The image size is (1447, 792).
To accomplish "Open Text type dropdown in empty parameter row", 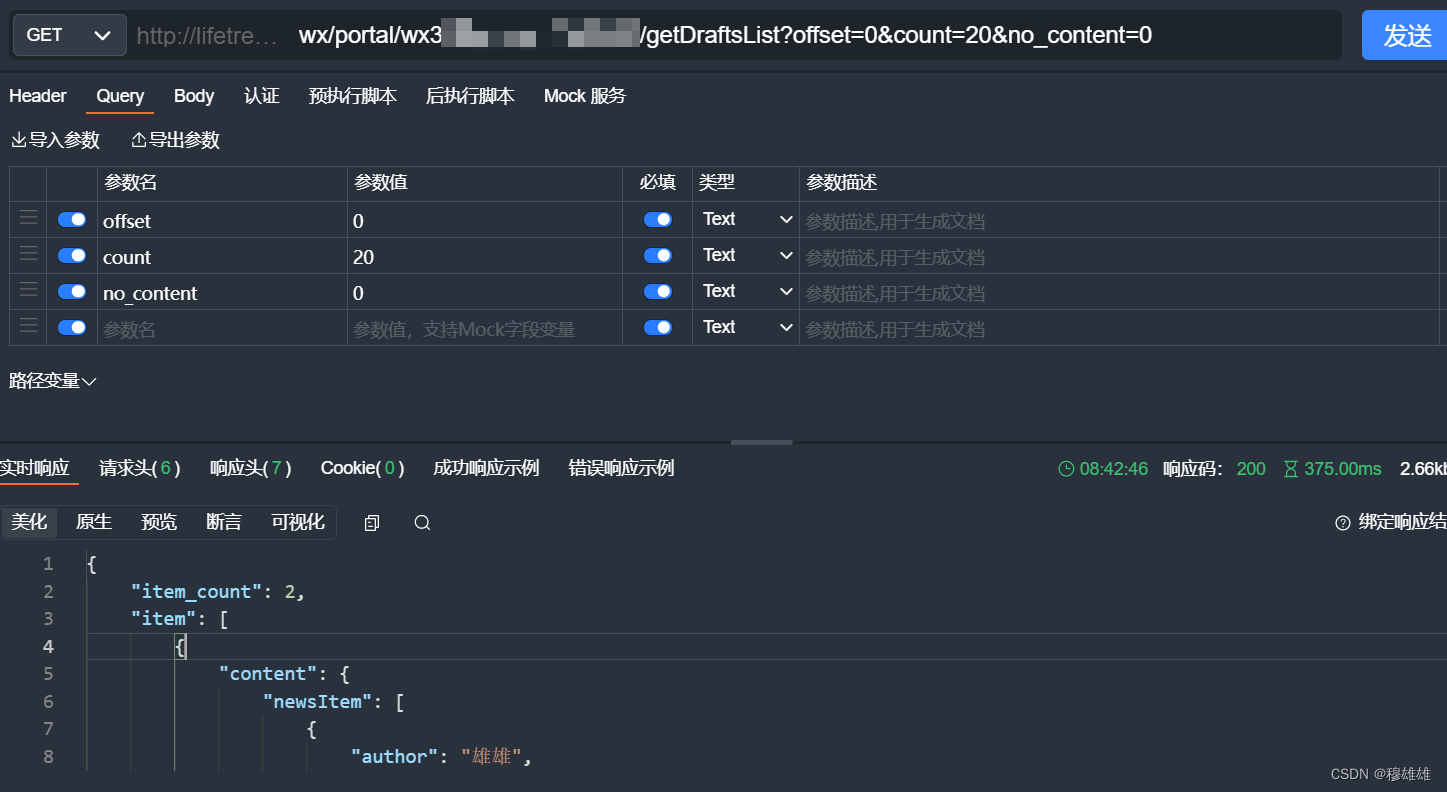I will (x=746, y=327).
